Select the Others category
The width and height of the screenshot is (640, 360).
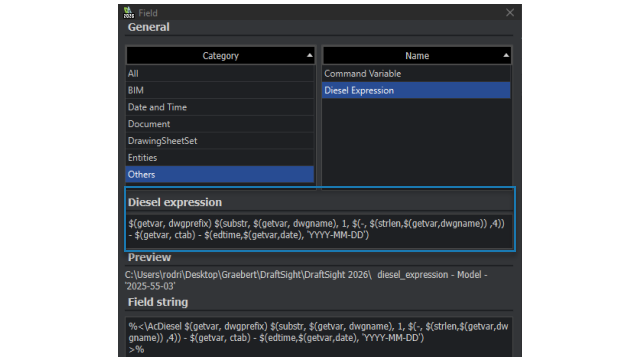pos(220,174)
